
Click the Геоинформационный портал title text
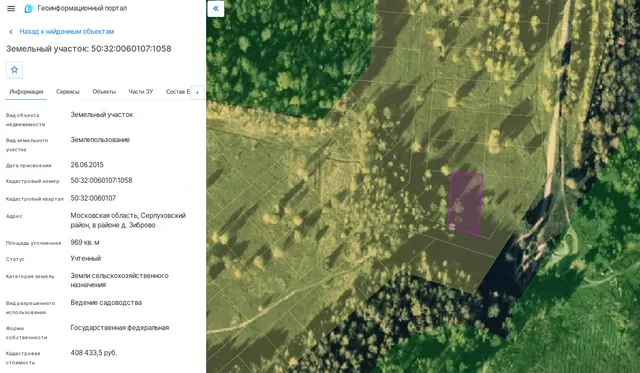tap(82, 8)
